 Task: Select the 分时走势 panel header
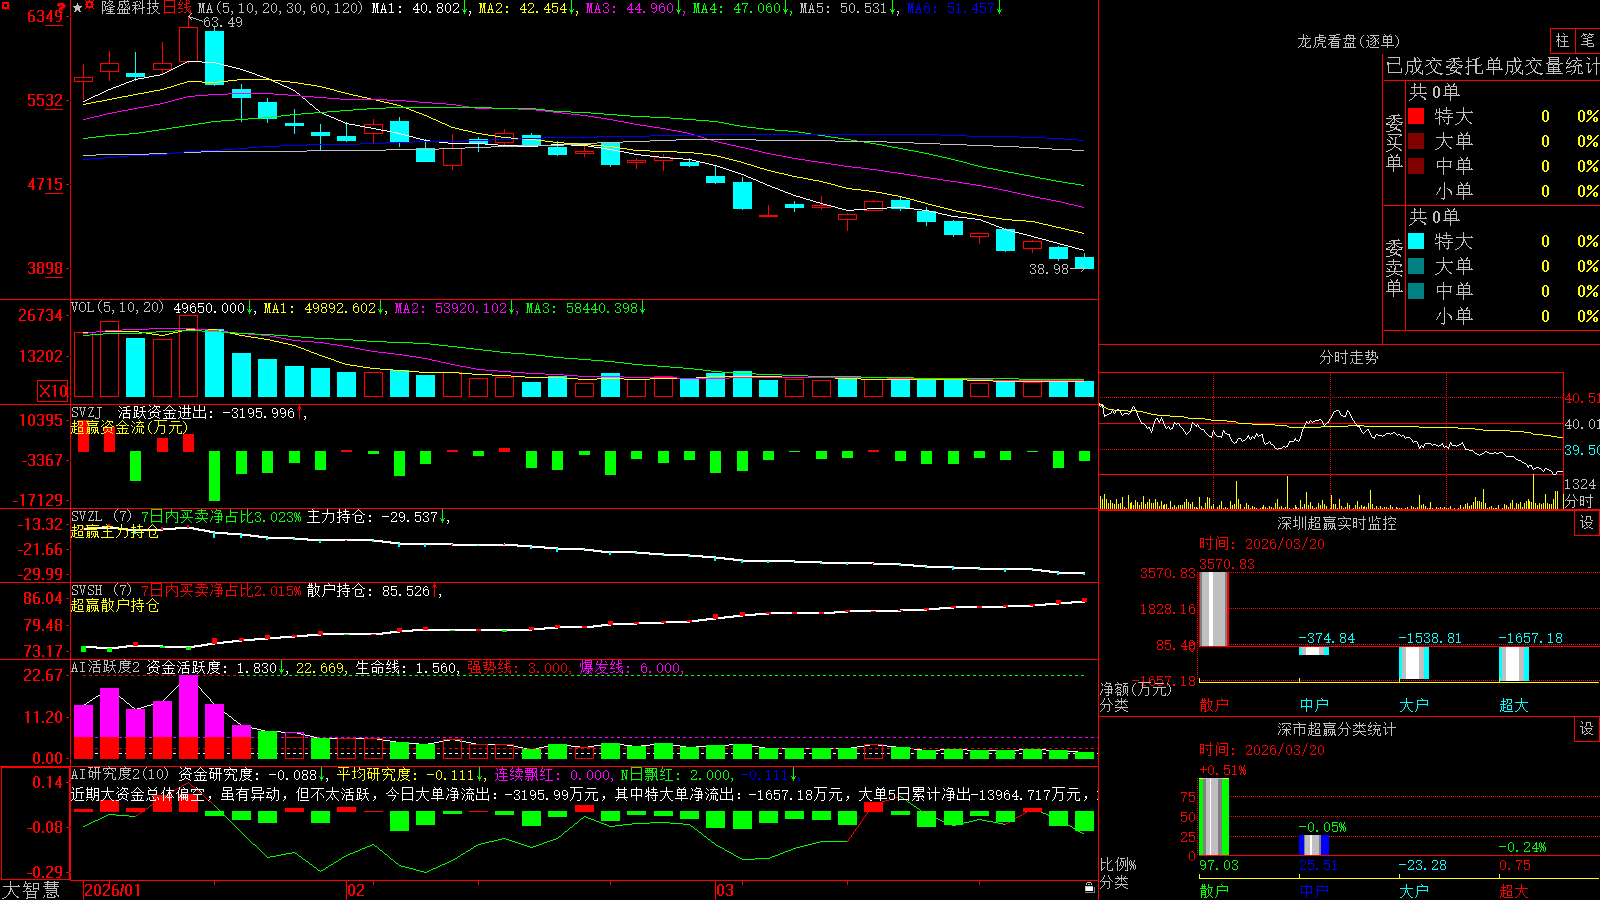pos(1348,357)
